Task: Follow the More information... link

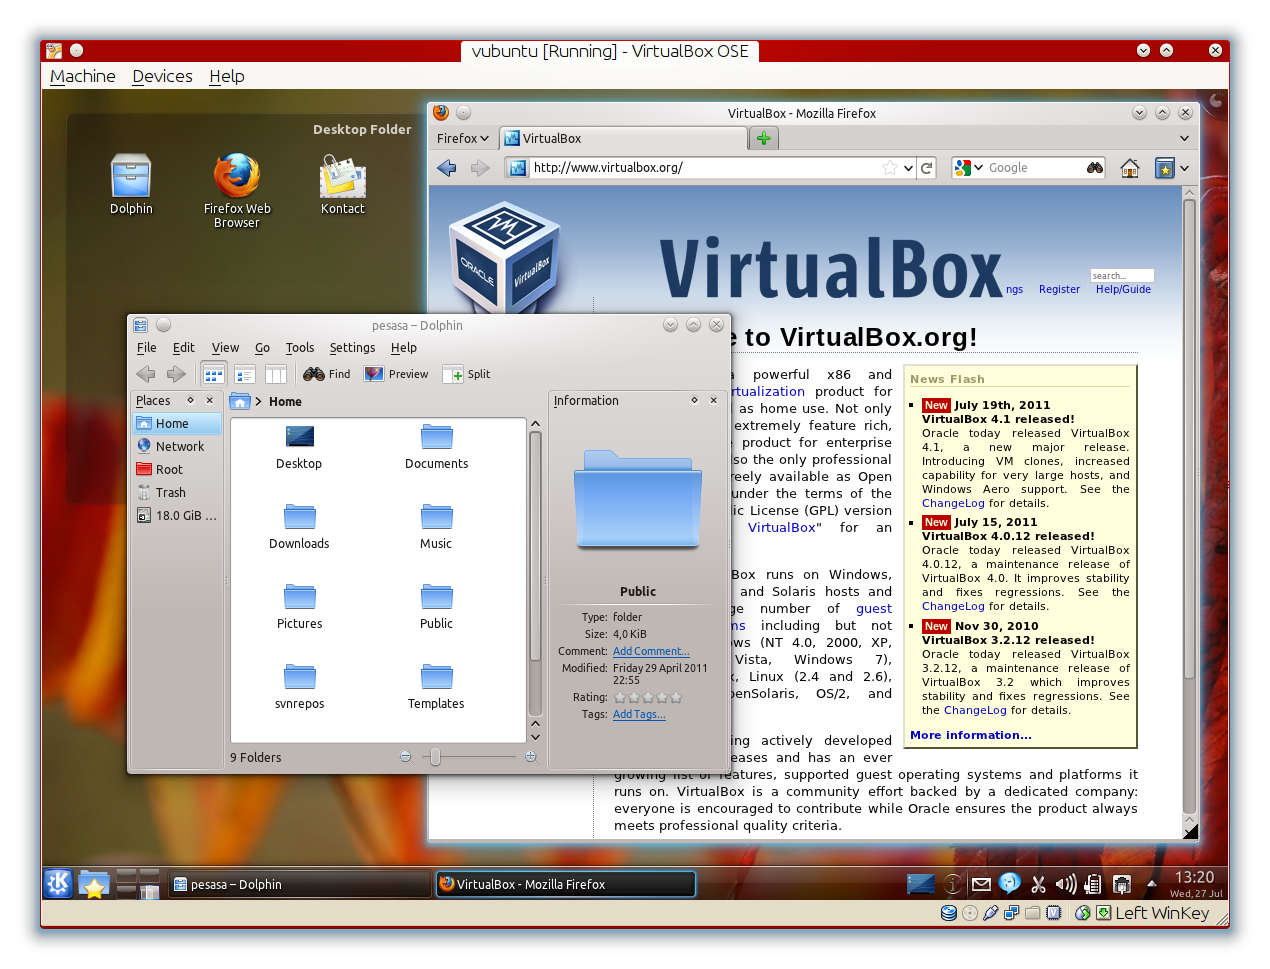Action: (971, 735)
